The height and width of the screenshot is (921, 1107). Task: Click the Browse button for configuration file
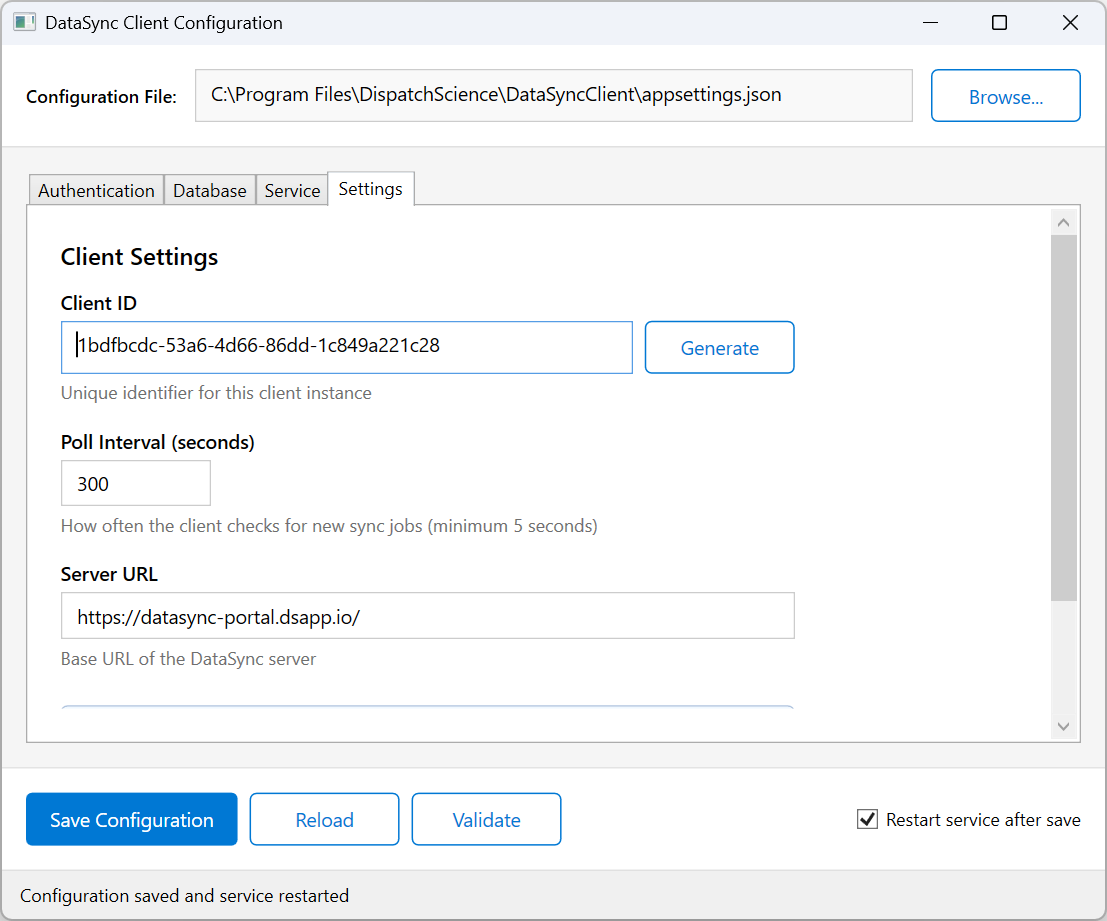pyautogui.click(x=1005, y=95)
